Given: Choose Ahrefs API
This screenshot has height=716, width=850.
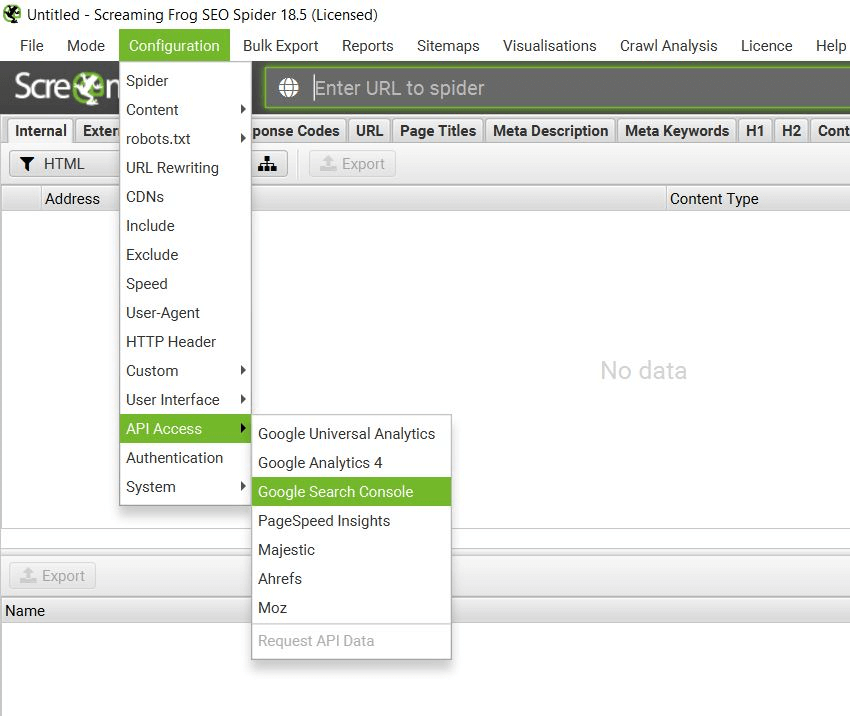Looking at the screenshot, I should point(351,579).
